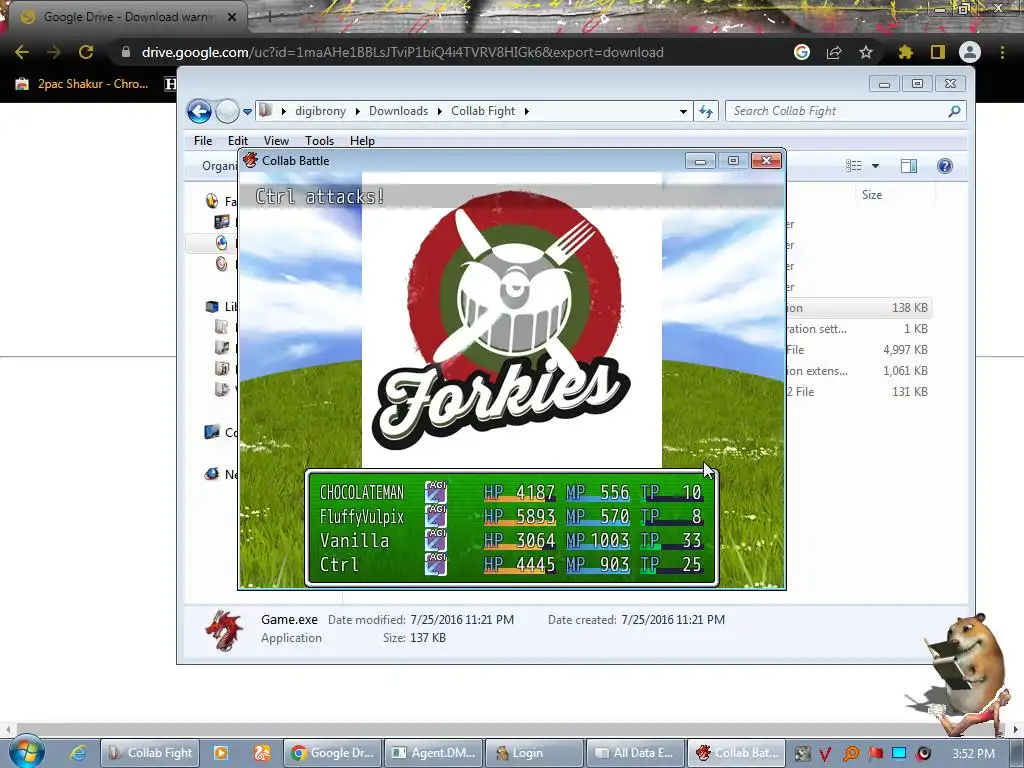The height and width of the screenshot is (768, 1024).
Task: Click the Collab Battle title bar dragon icon
Action: tap(250, 161)
